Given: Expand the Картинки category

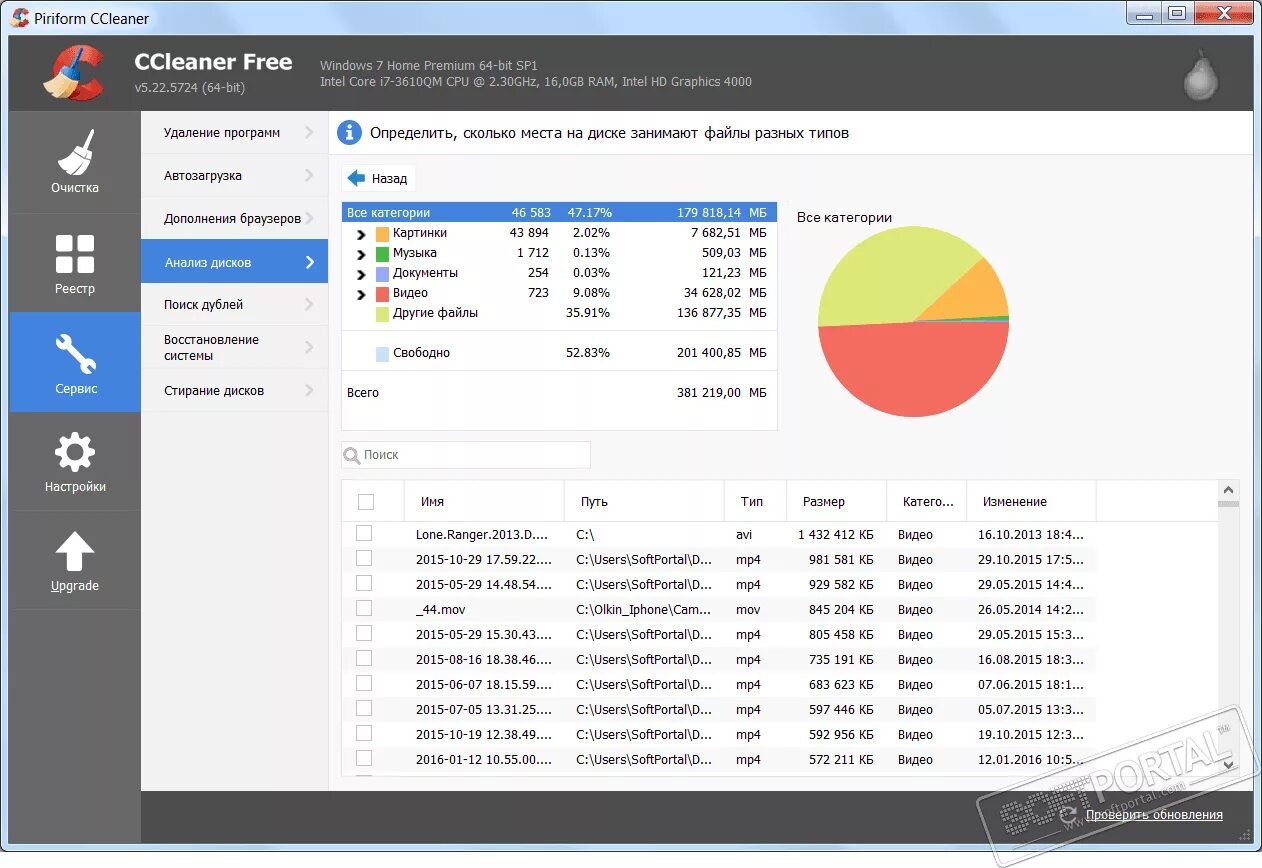Looking at the screenshot, I should [x=361, y=234].
